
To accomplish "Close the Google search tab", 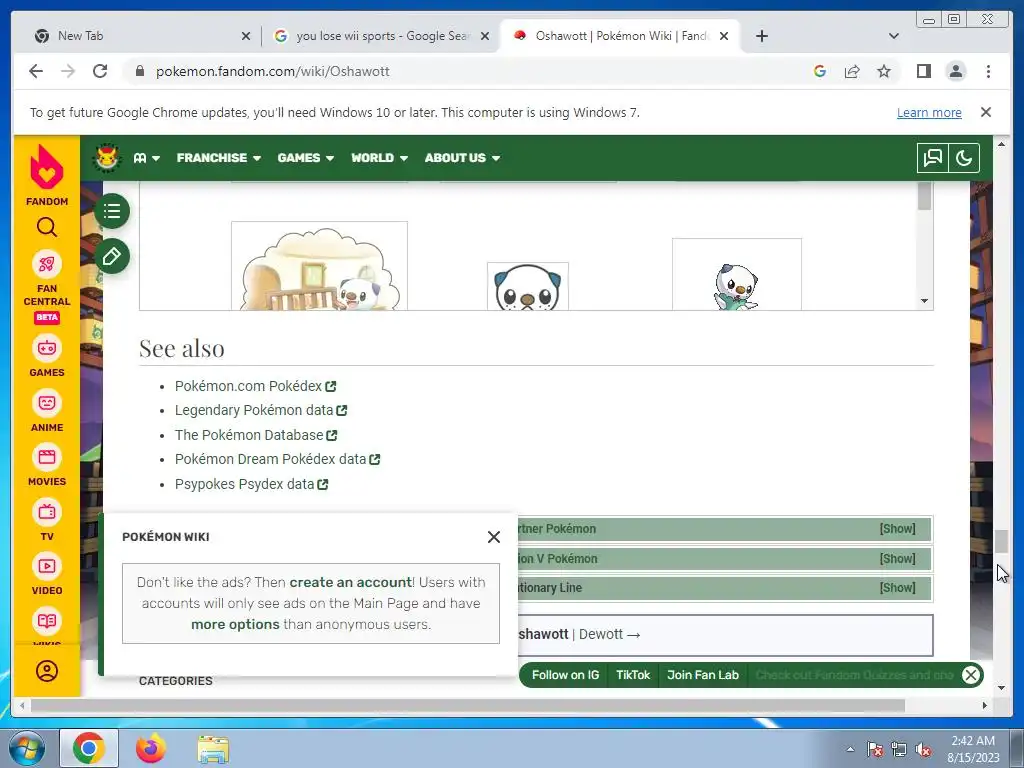I will (x=485, y=36).
